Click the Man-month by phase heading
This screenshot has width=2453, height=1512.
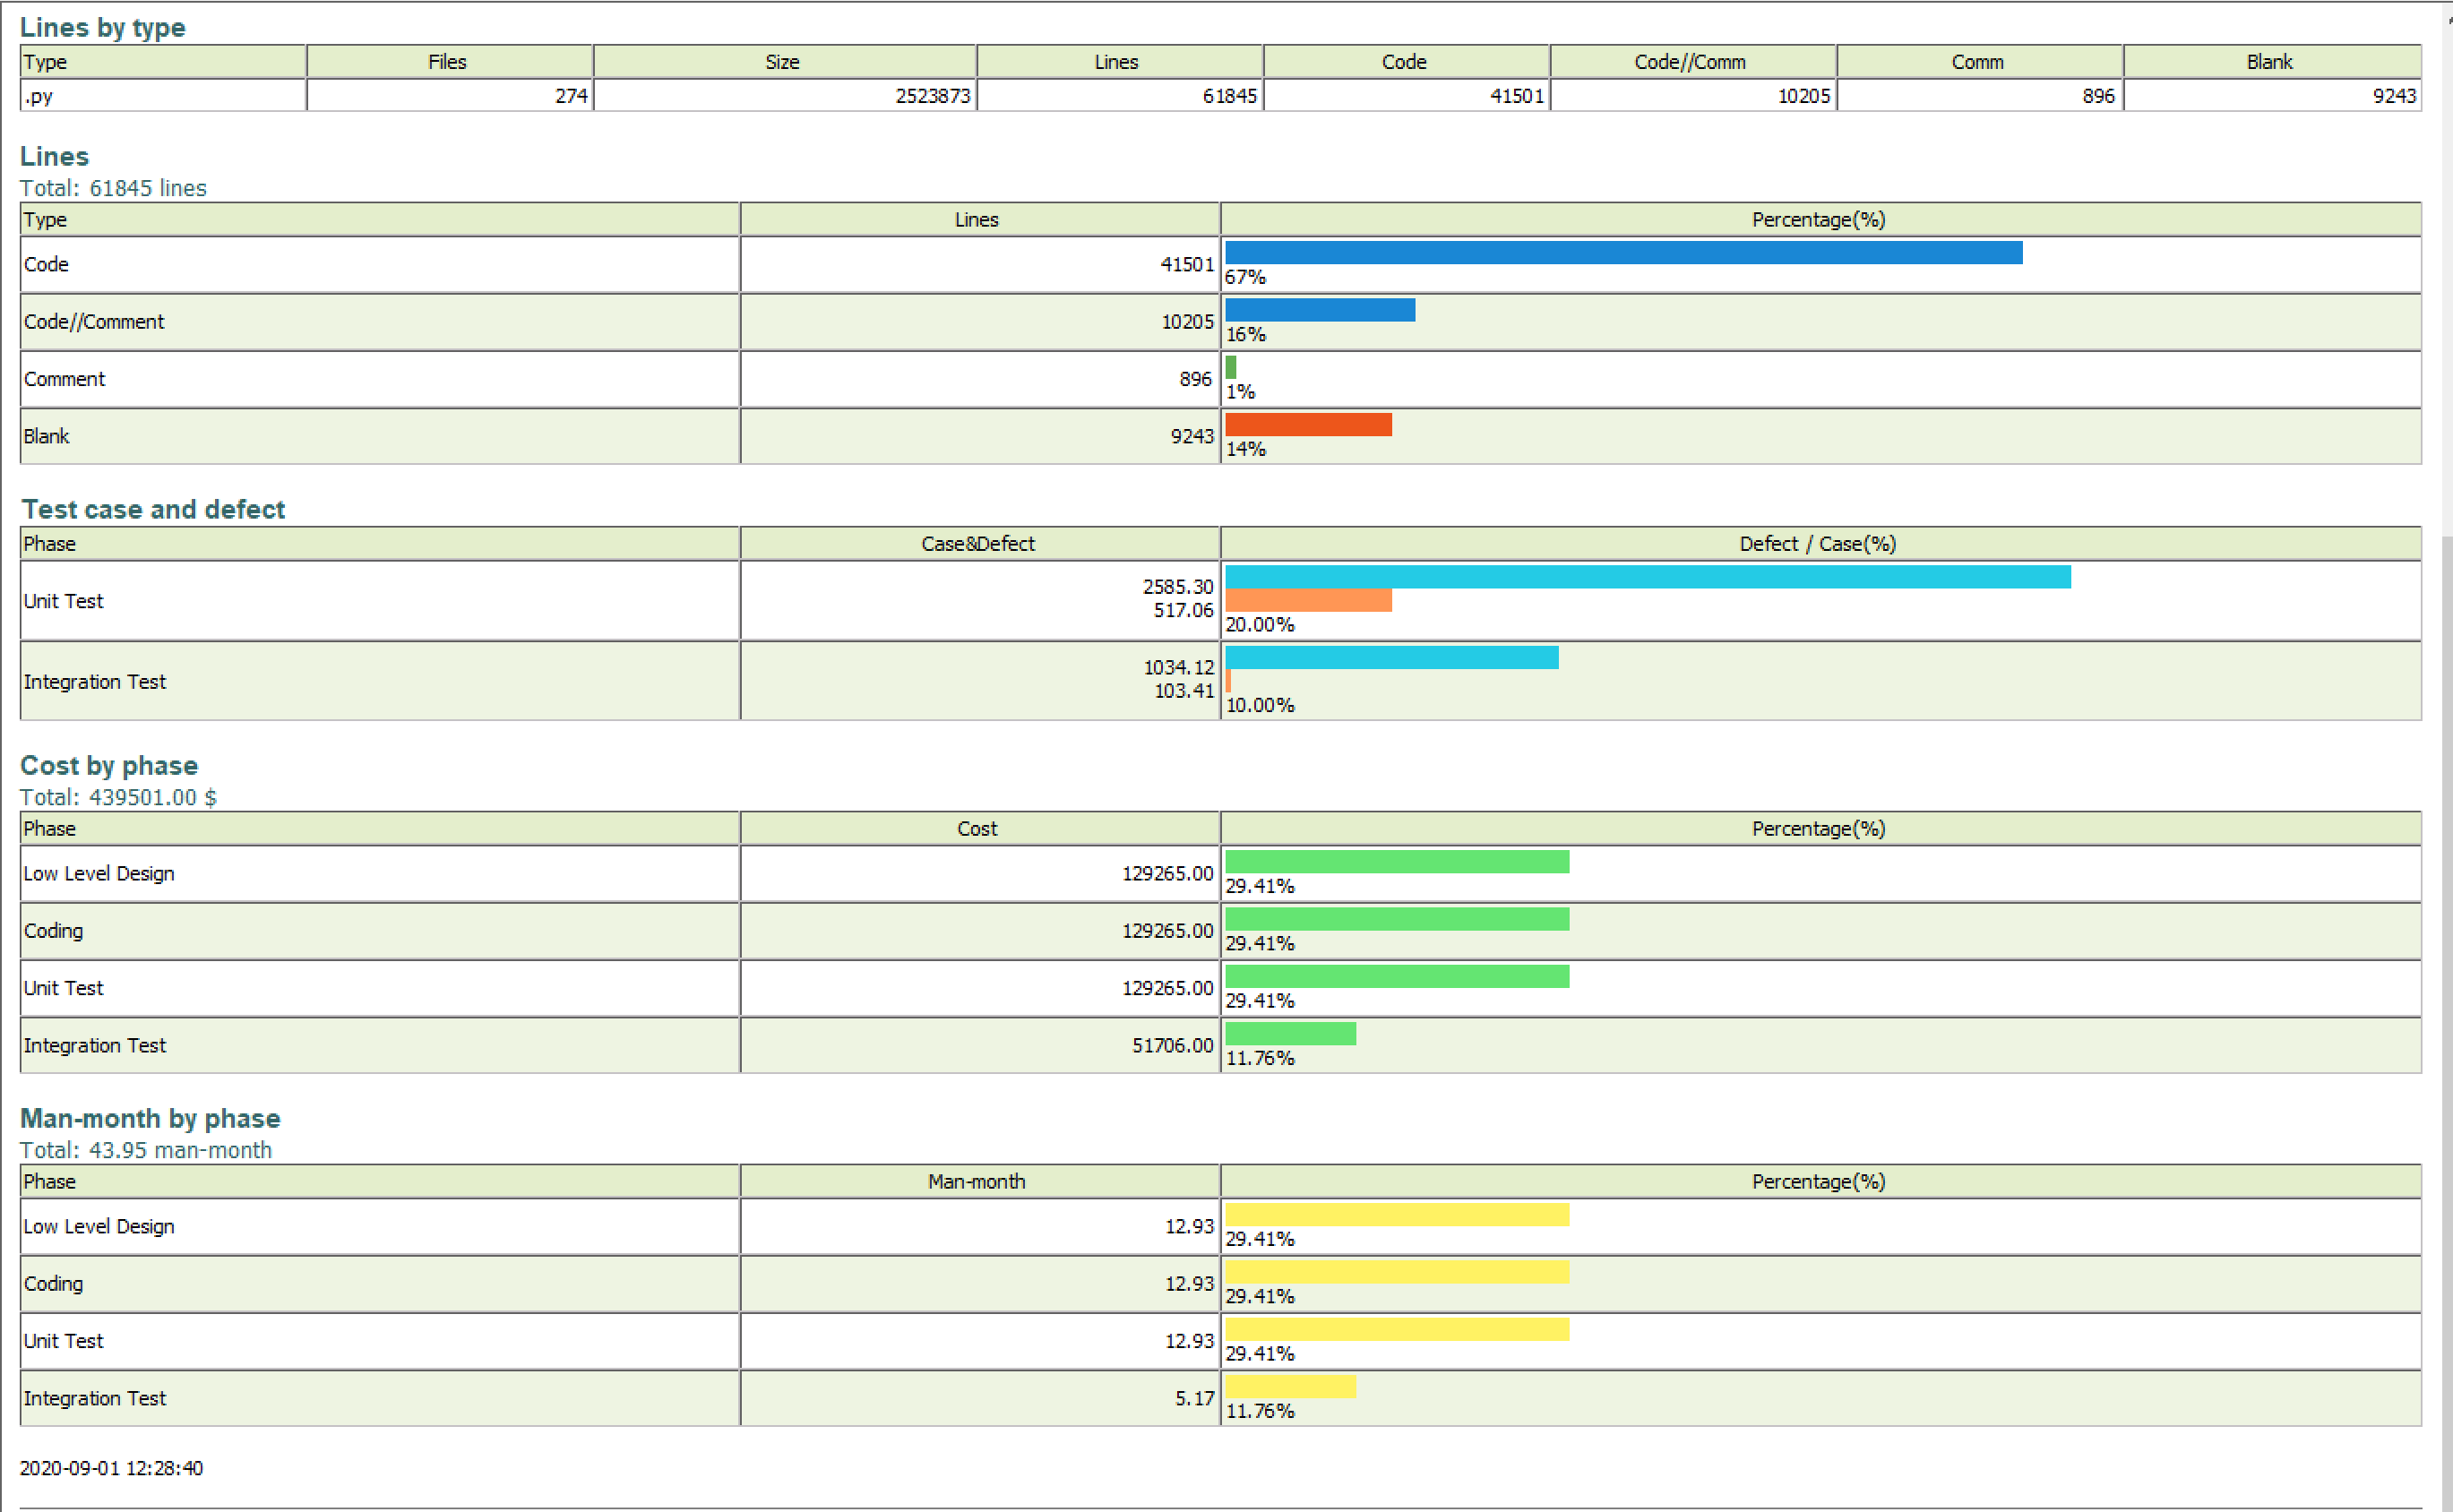tap(150, 1118)
